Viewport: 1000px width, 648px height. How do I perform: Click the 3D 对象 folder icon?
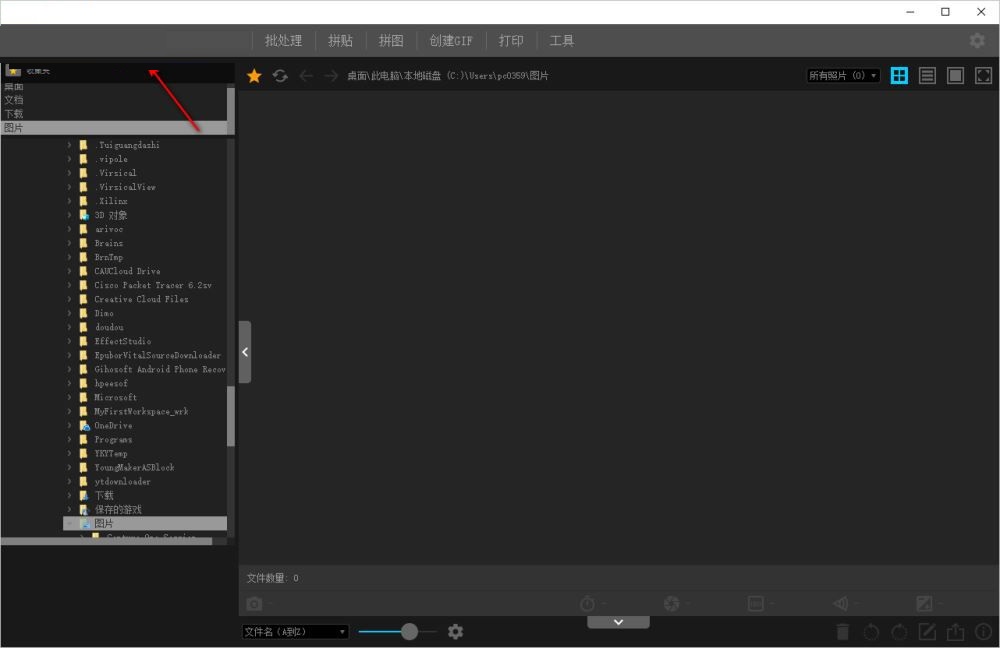[x=84, y=215]
